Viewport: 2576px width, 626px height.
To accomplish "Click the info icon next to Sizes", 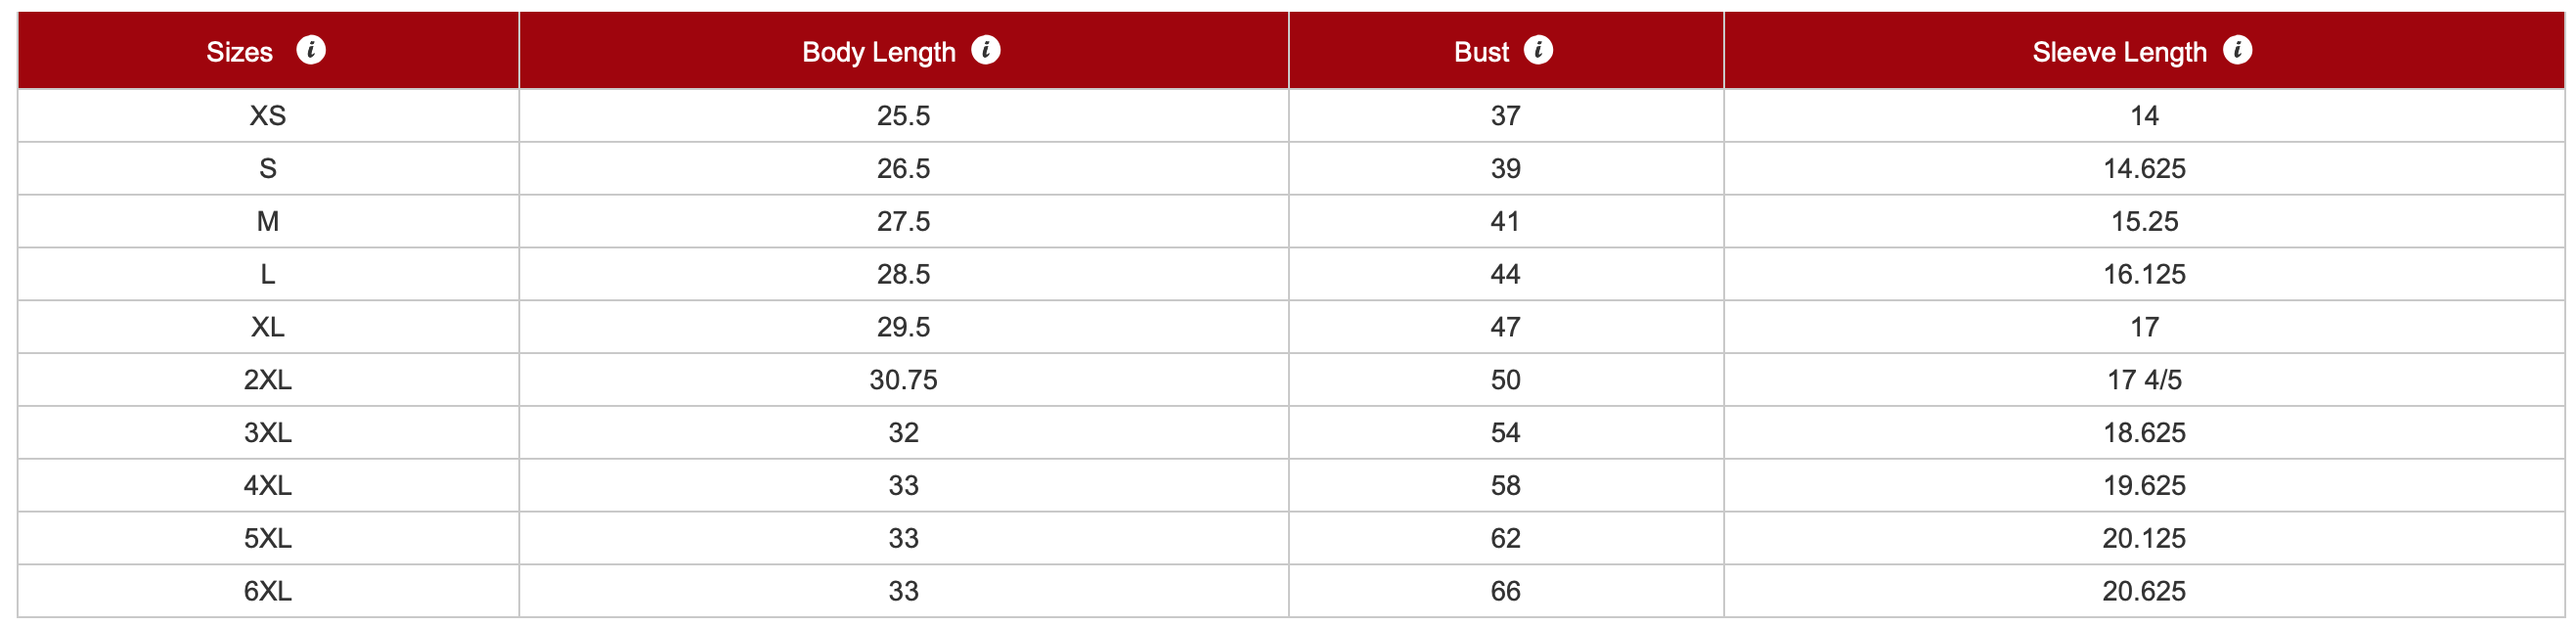I will point(311,50).
